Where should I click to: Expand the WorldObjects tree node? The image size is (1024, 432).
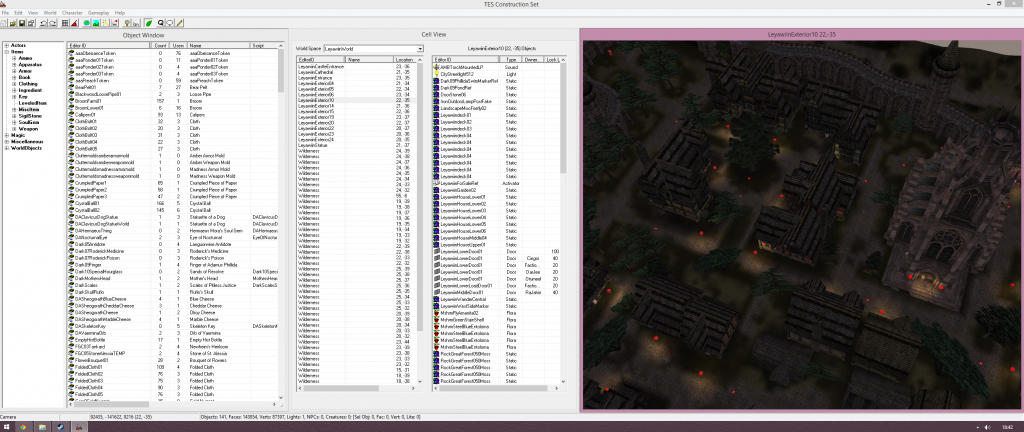point(7,148)
